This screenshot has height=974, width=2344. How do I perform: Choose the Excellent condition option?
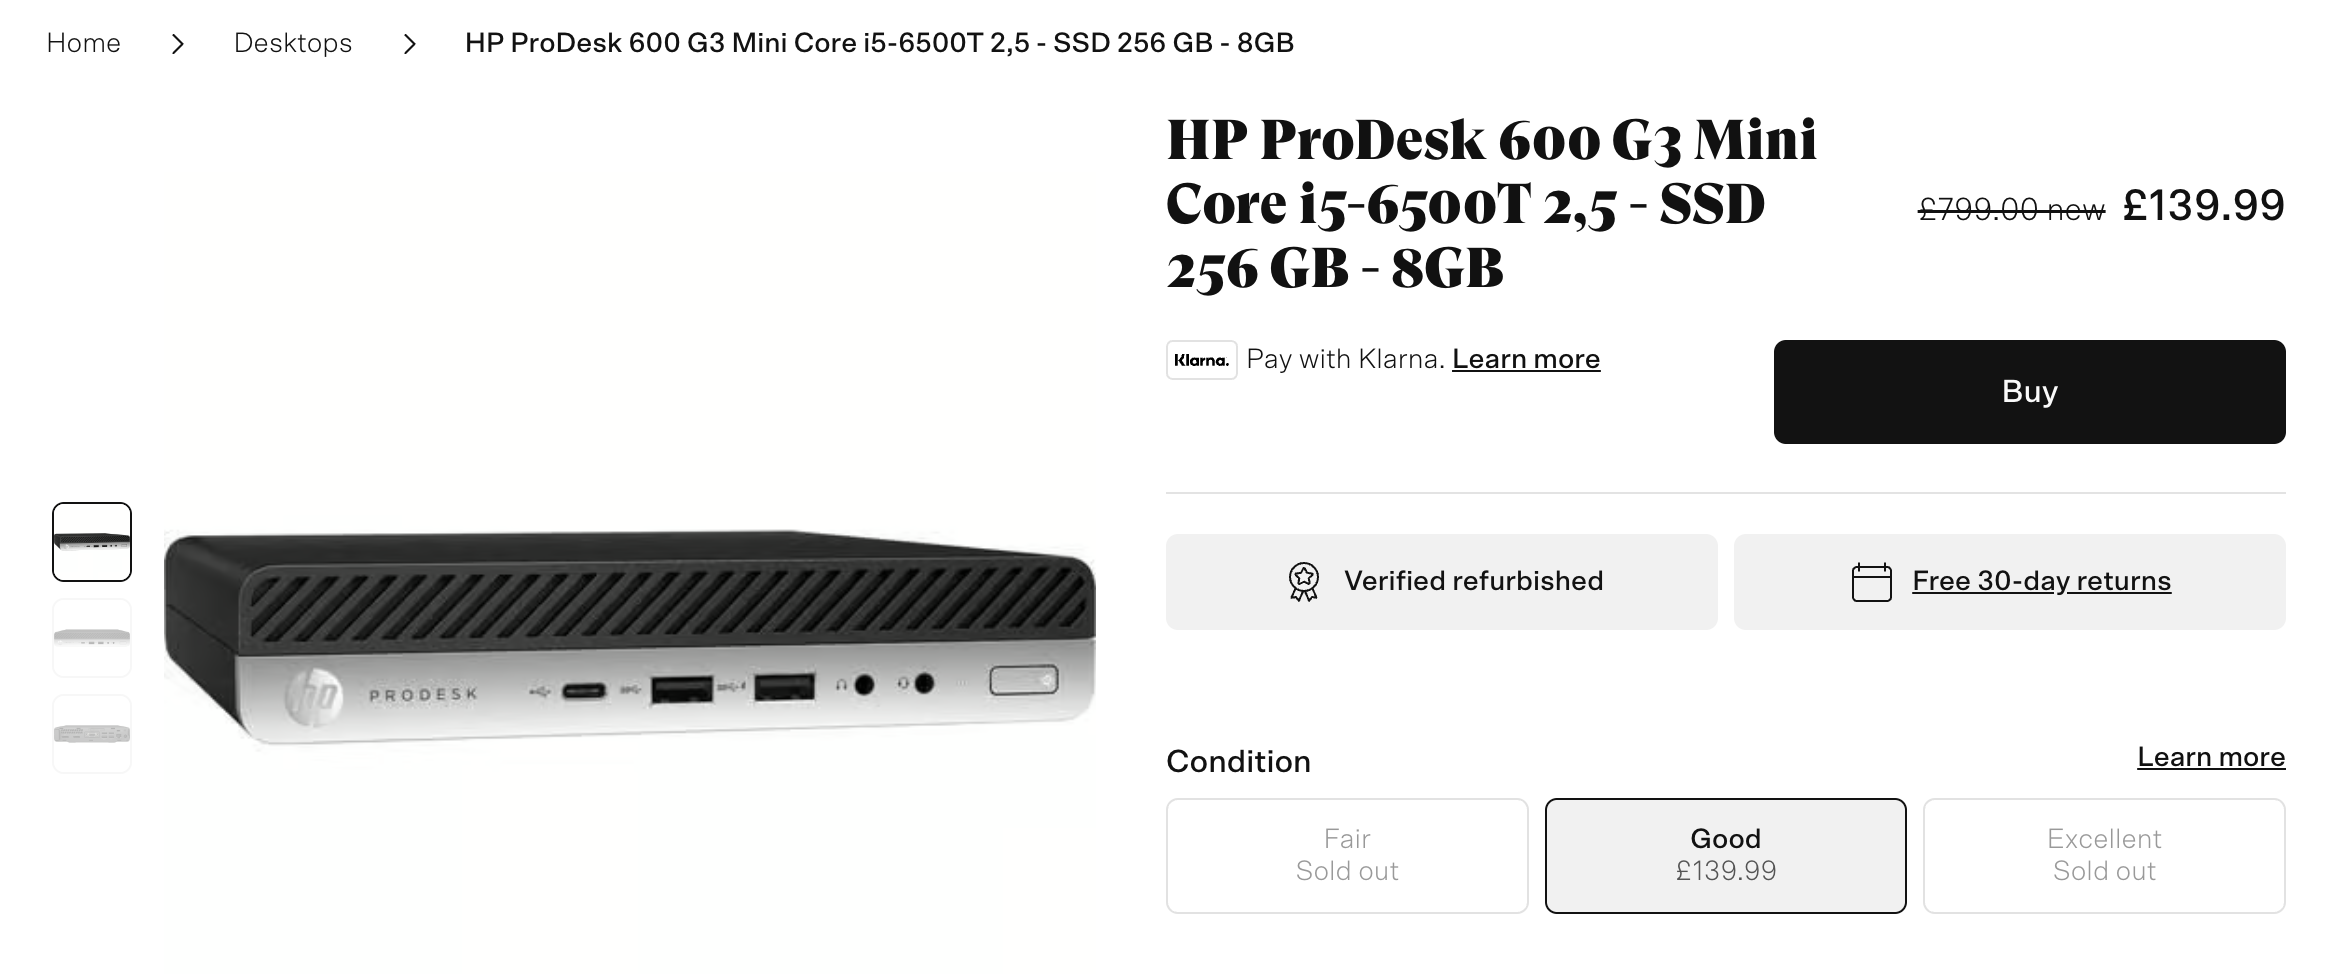2103,855
